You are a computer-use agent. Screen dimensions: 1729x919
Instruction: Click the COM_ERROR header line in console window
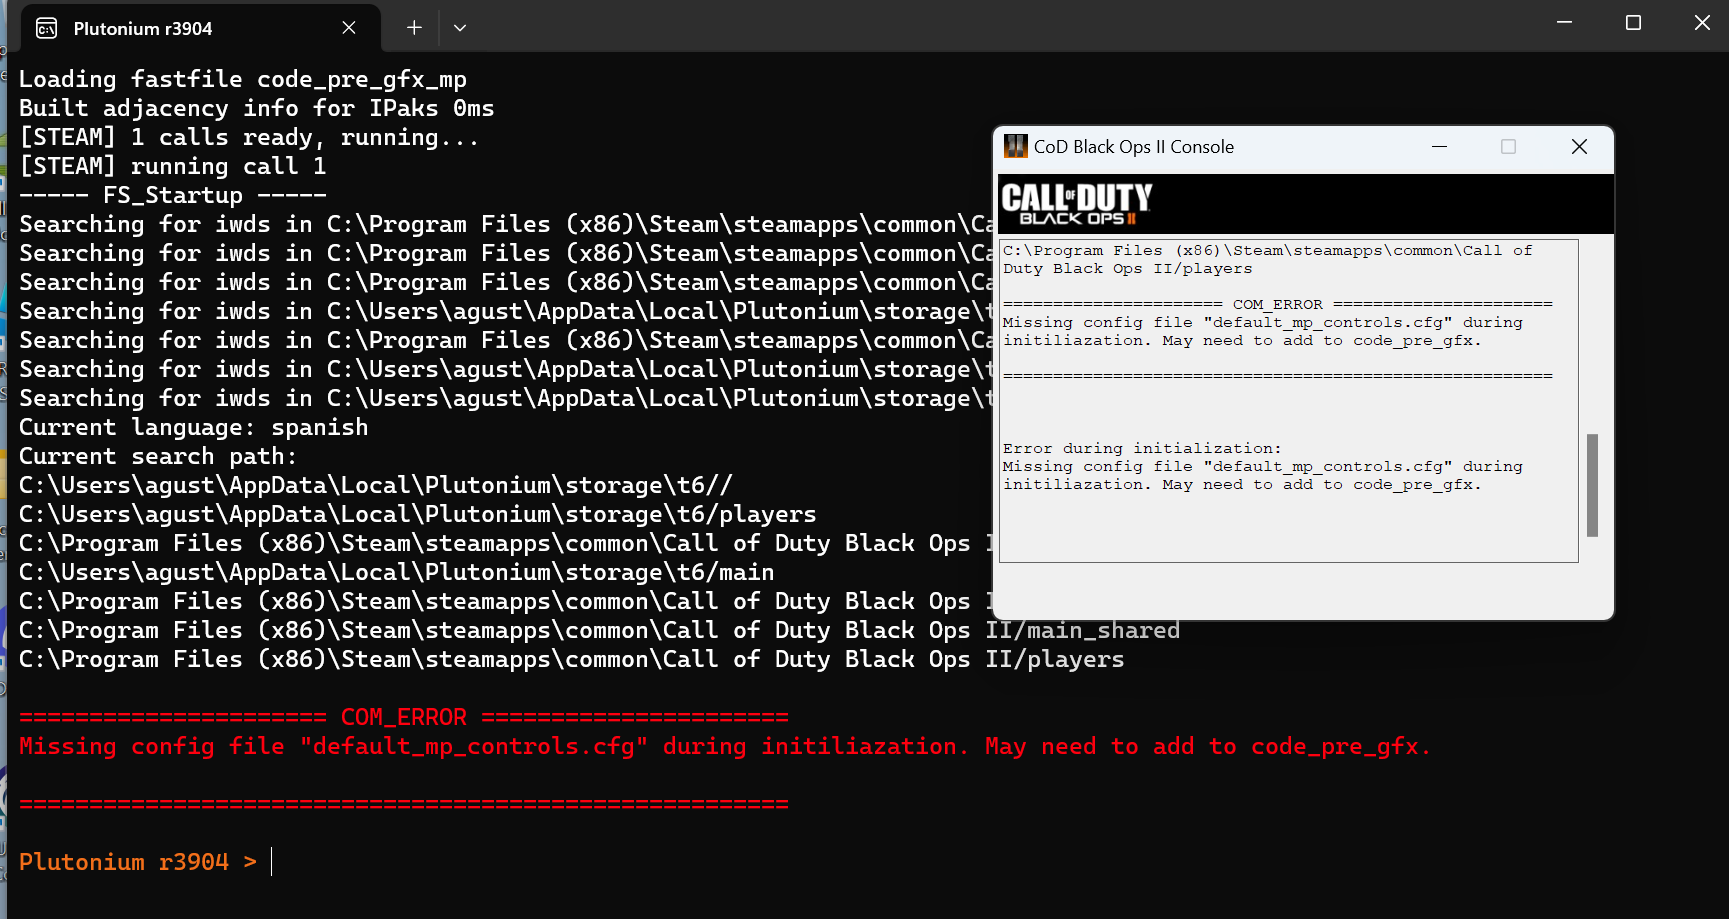point(1277,305)
